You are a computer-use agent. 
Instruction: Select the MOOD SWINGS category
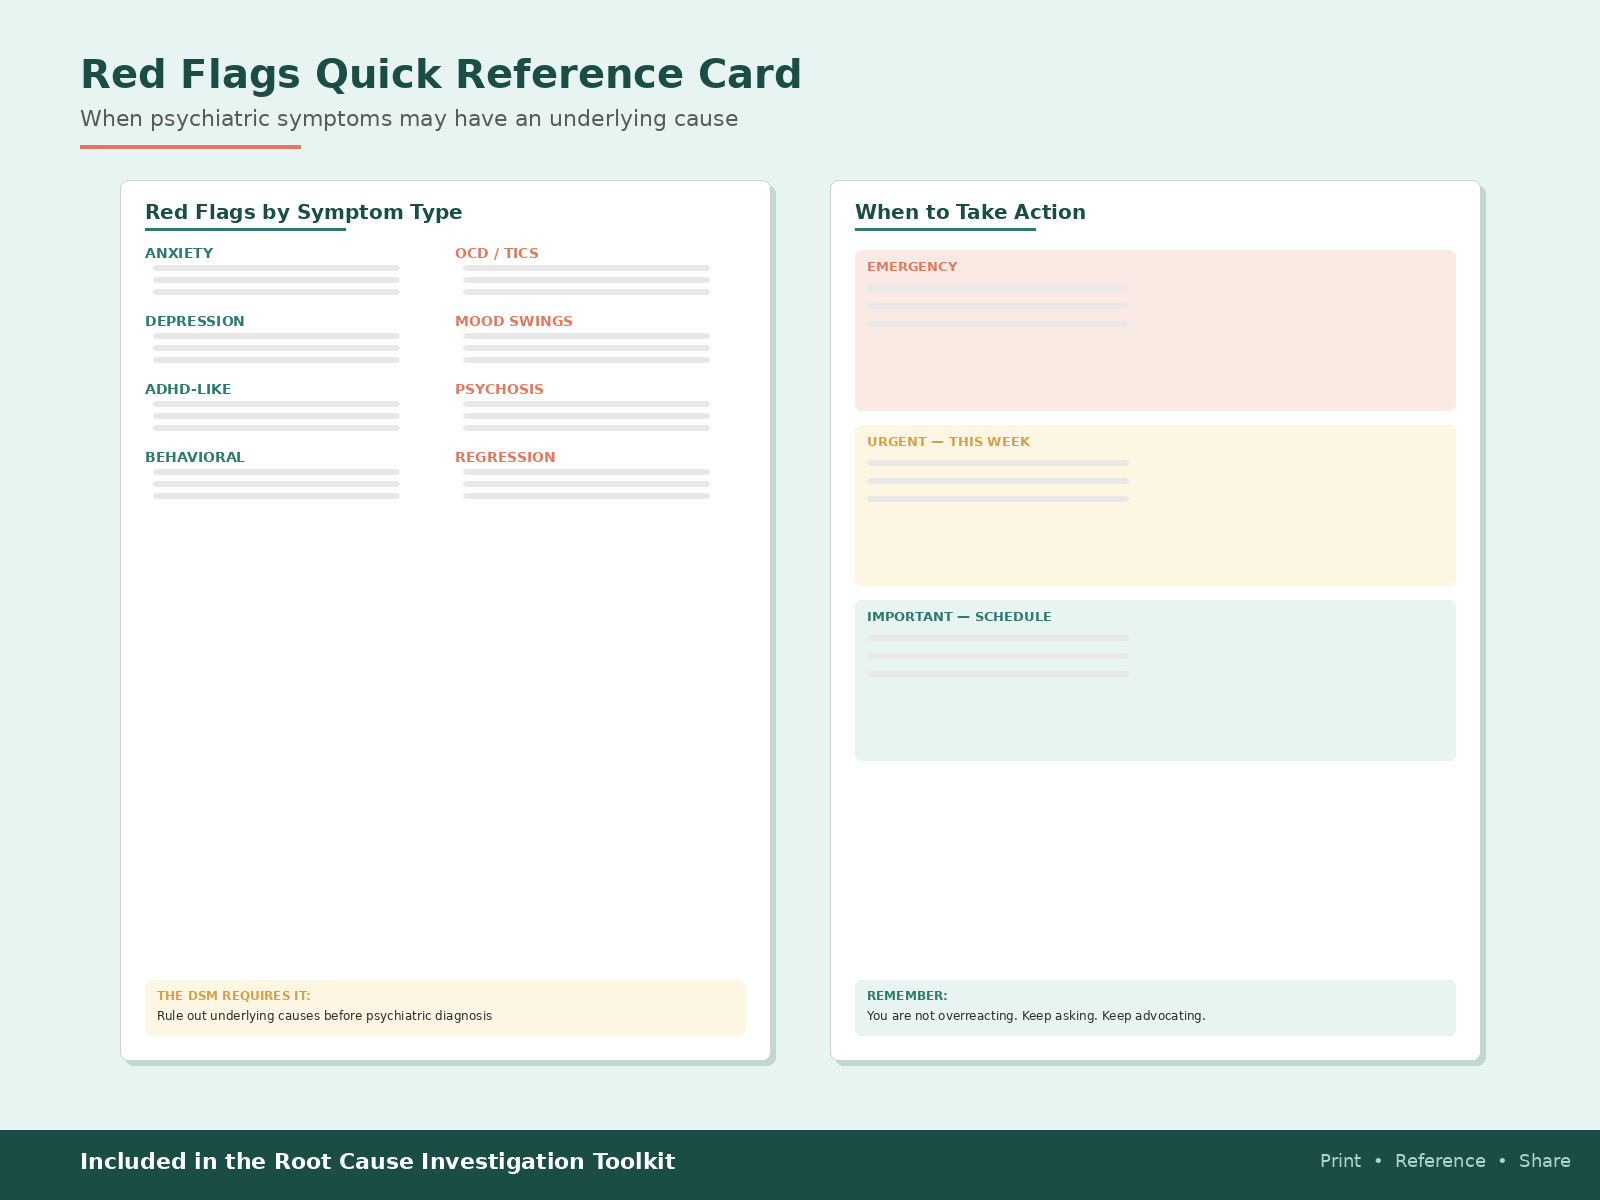pos(514,321)
